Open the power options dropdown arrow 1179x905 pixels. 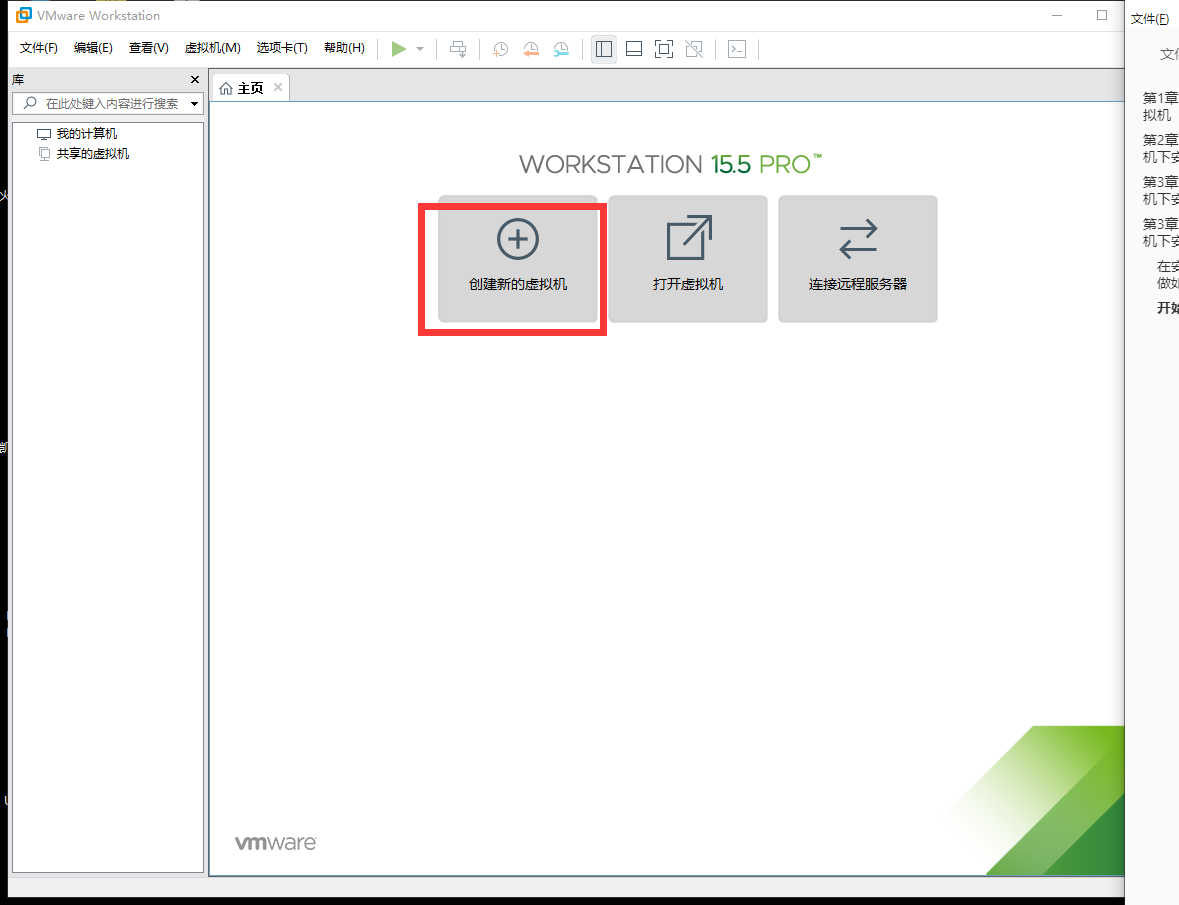point(420,49)
